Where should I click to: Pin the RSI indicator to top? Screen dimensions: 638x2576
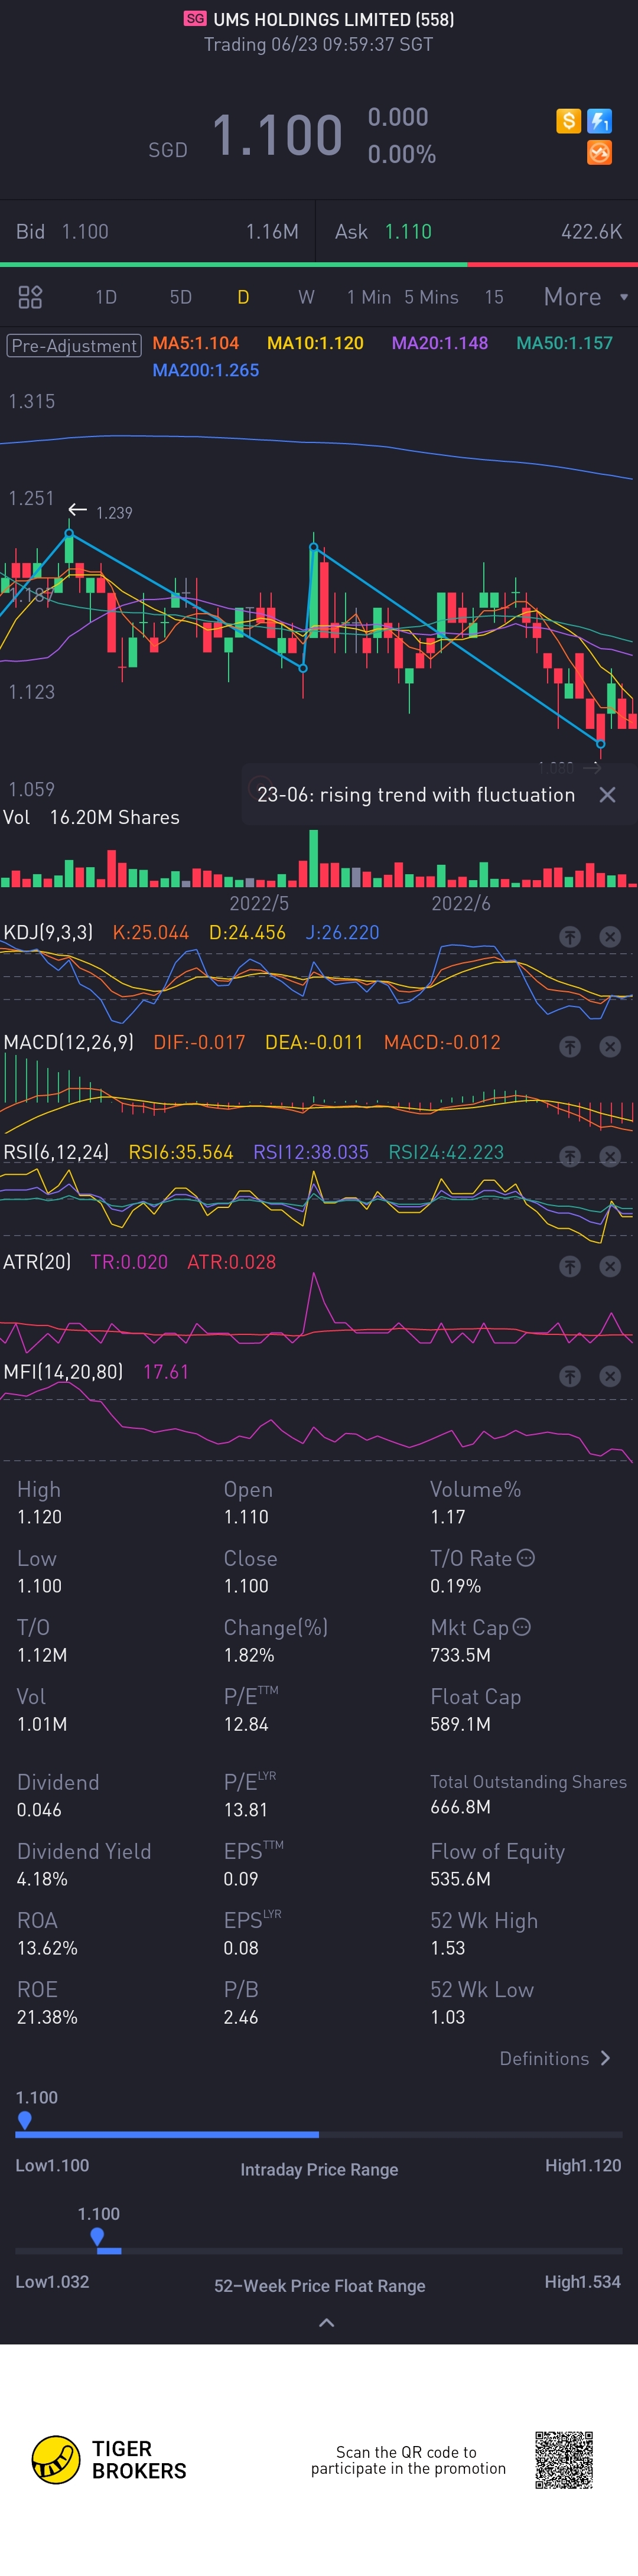coord(570,1157)
